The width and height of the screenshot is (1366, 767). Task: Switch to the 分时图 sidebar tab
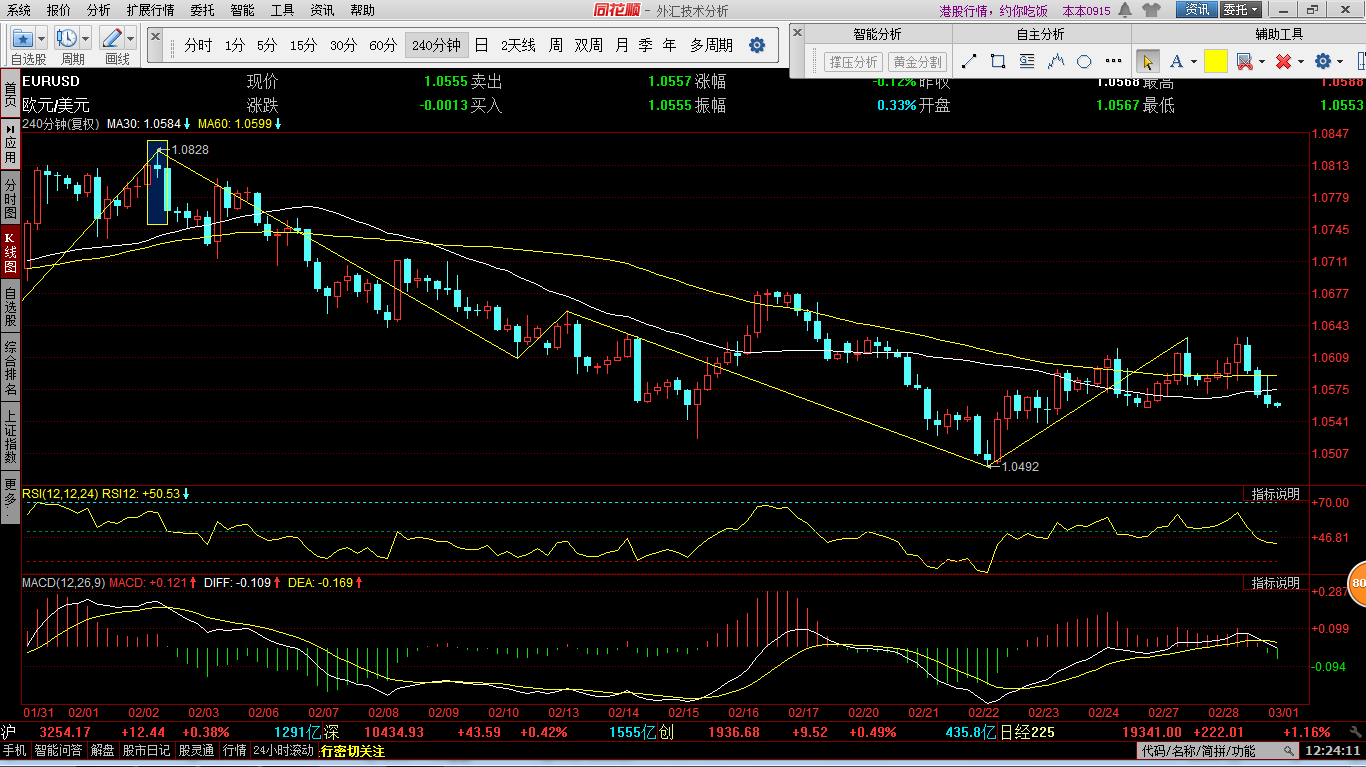point(10,198)
